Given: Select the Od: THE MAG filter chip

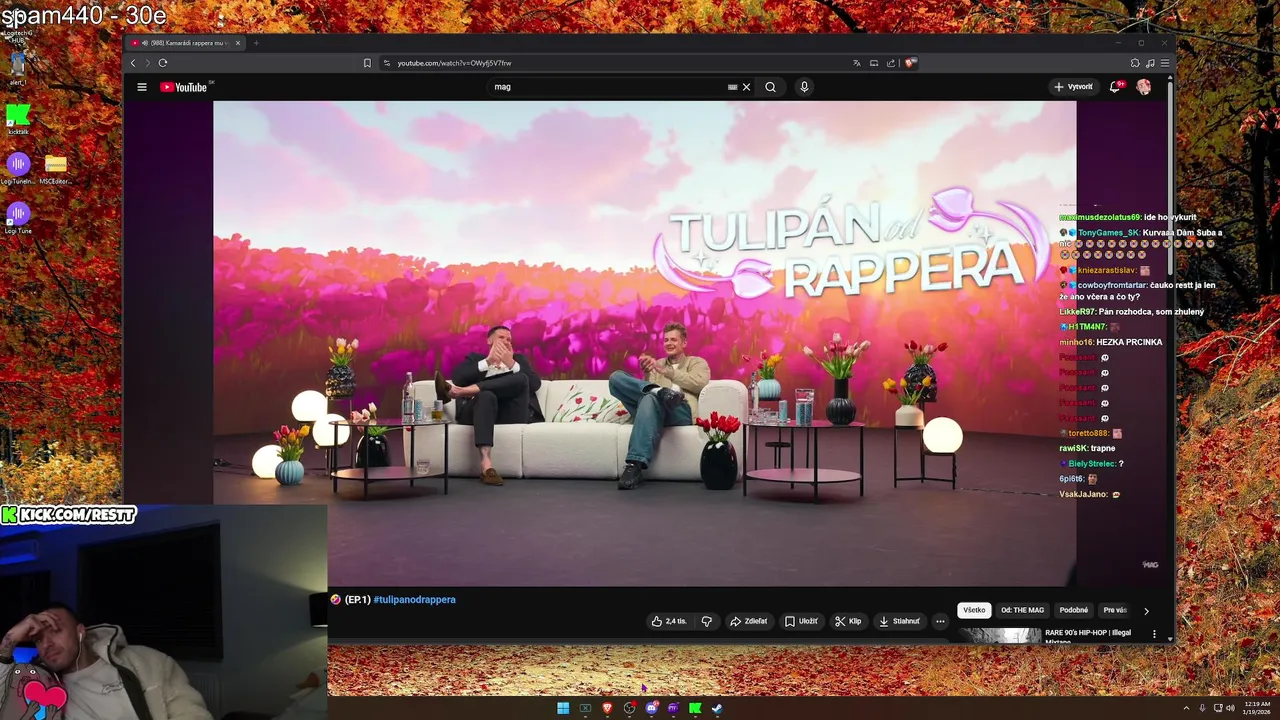Looking at the screenshot, I should click(x=1022, y=610).
